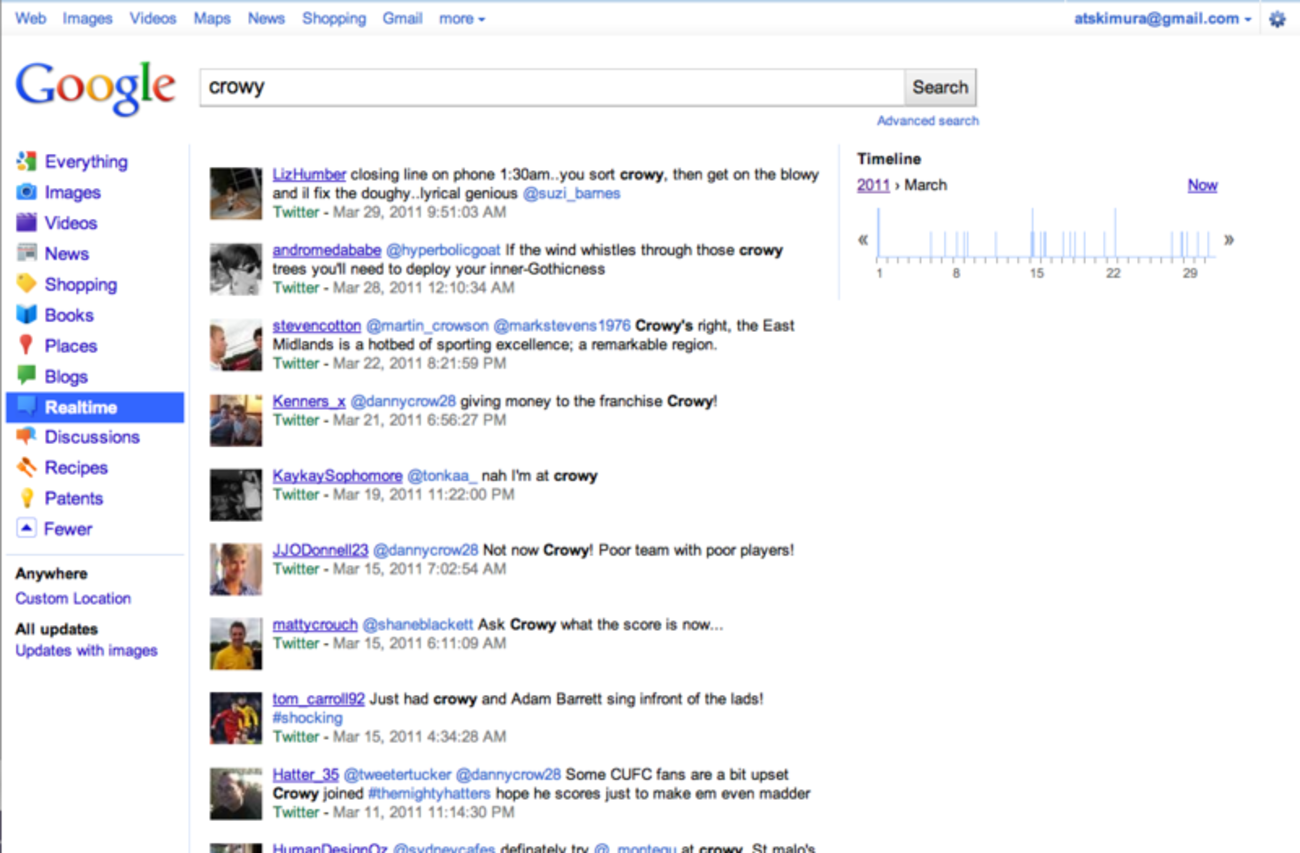Viewport: 1300px width, 853px height.
Task: Open the atskimura@gmail.com account dropdown
Action: [x=1163, y=18]
